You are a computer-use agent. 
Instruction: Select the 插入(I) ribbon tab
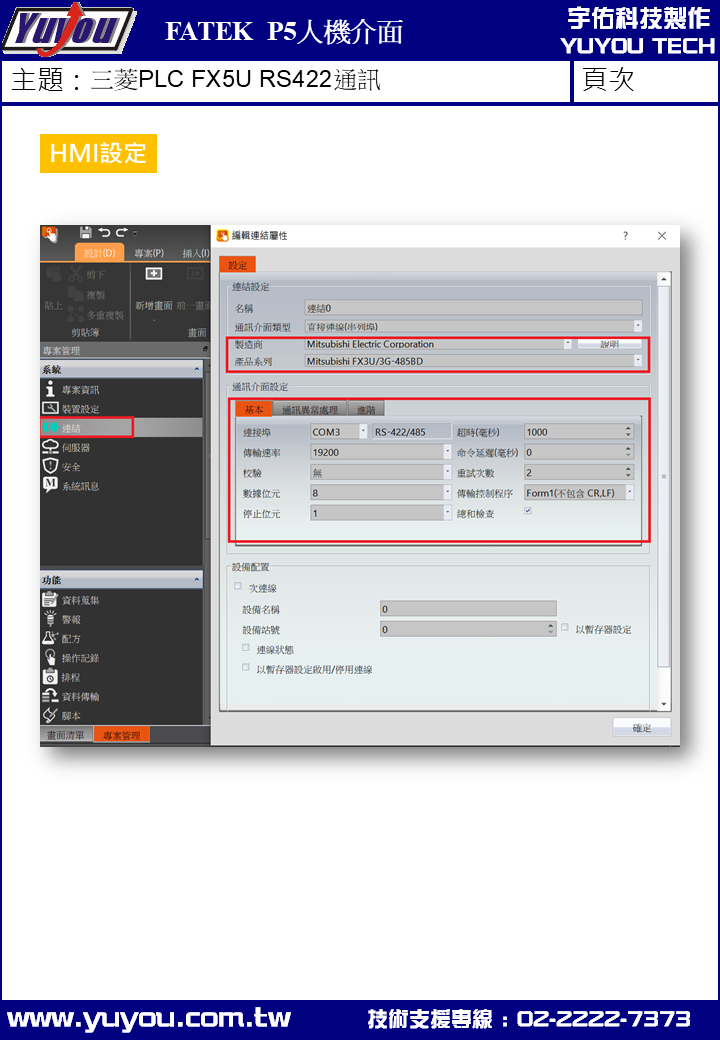[x=196, y=253]
